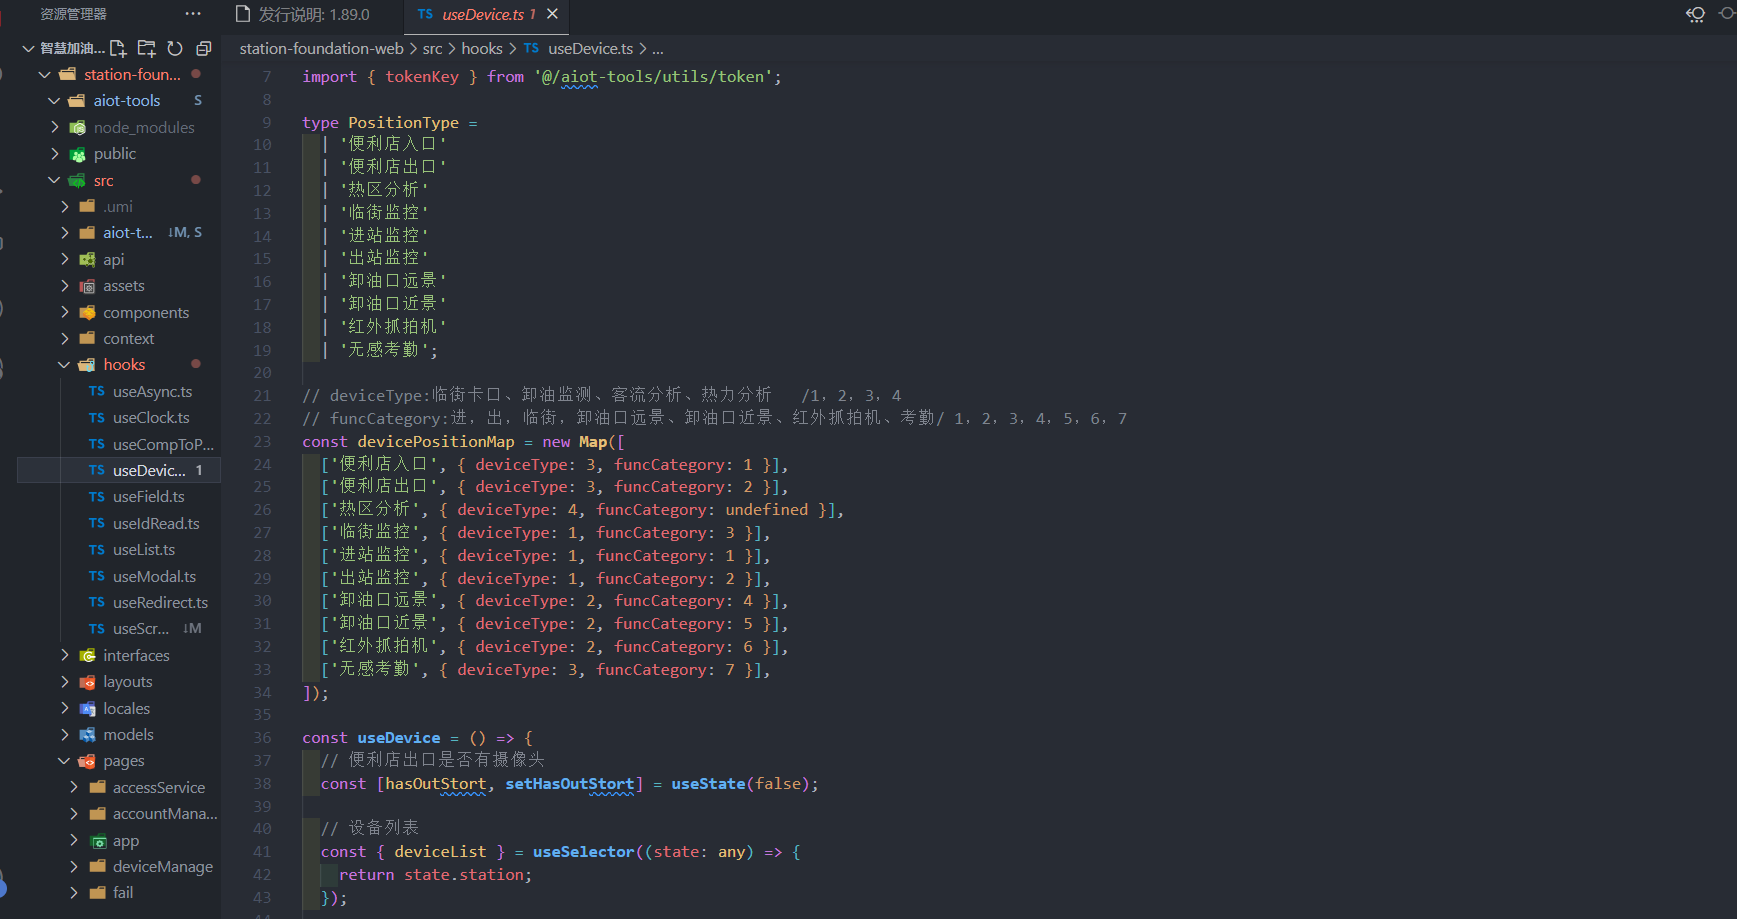
Task: Collapse the station-foun... folder
Action: (45, 74)
